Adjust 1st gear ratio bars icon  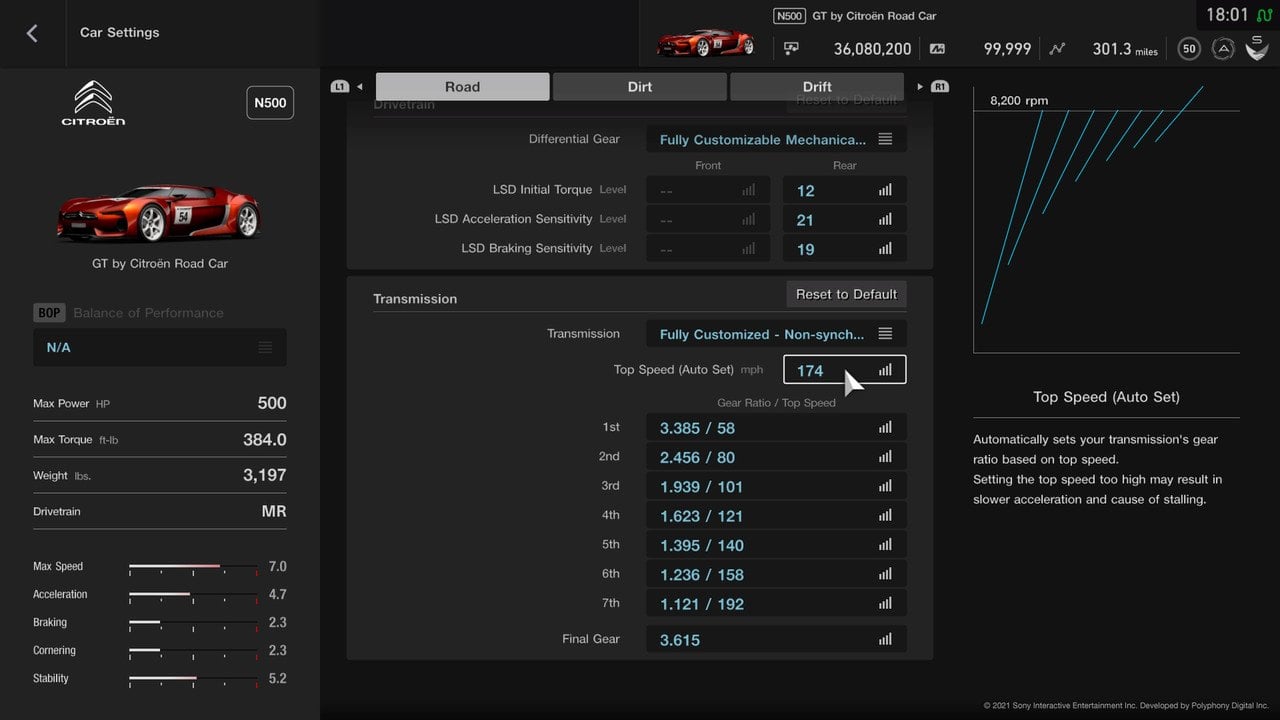[x=885, y=427]
